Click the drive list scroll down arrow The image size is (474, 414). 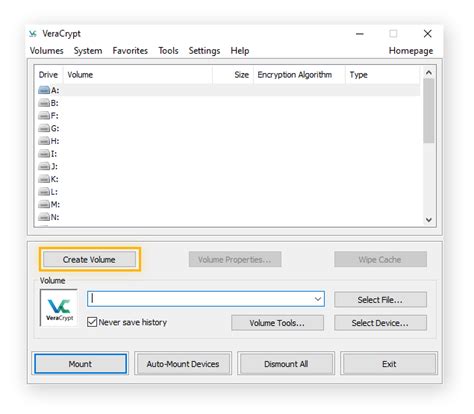tap(429, 220)
